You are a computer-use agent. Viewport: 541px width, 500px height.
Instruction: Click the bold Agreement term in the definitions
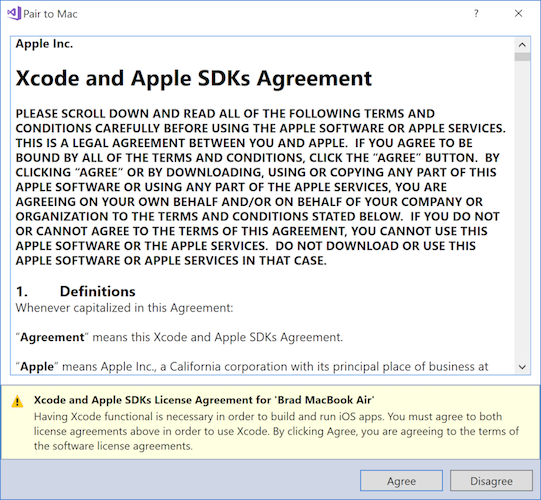click(x=52, y=337)
